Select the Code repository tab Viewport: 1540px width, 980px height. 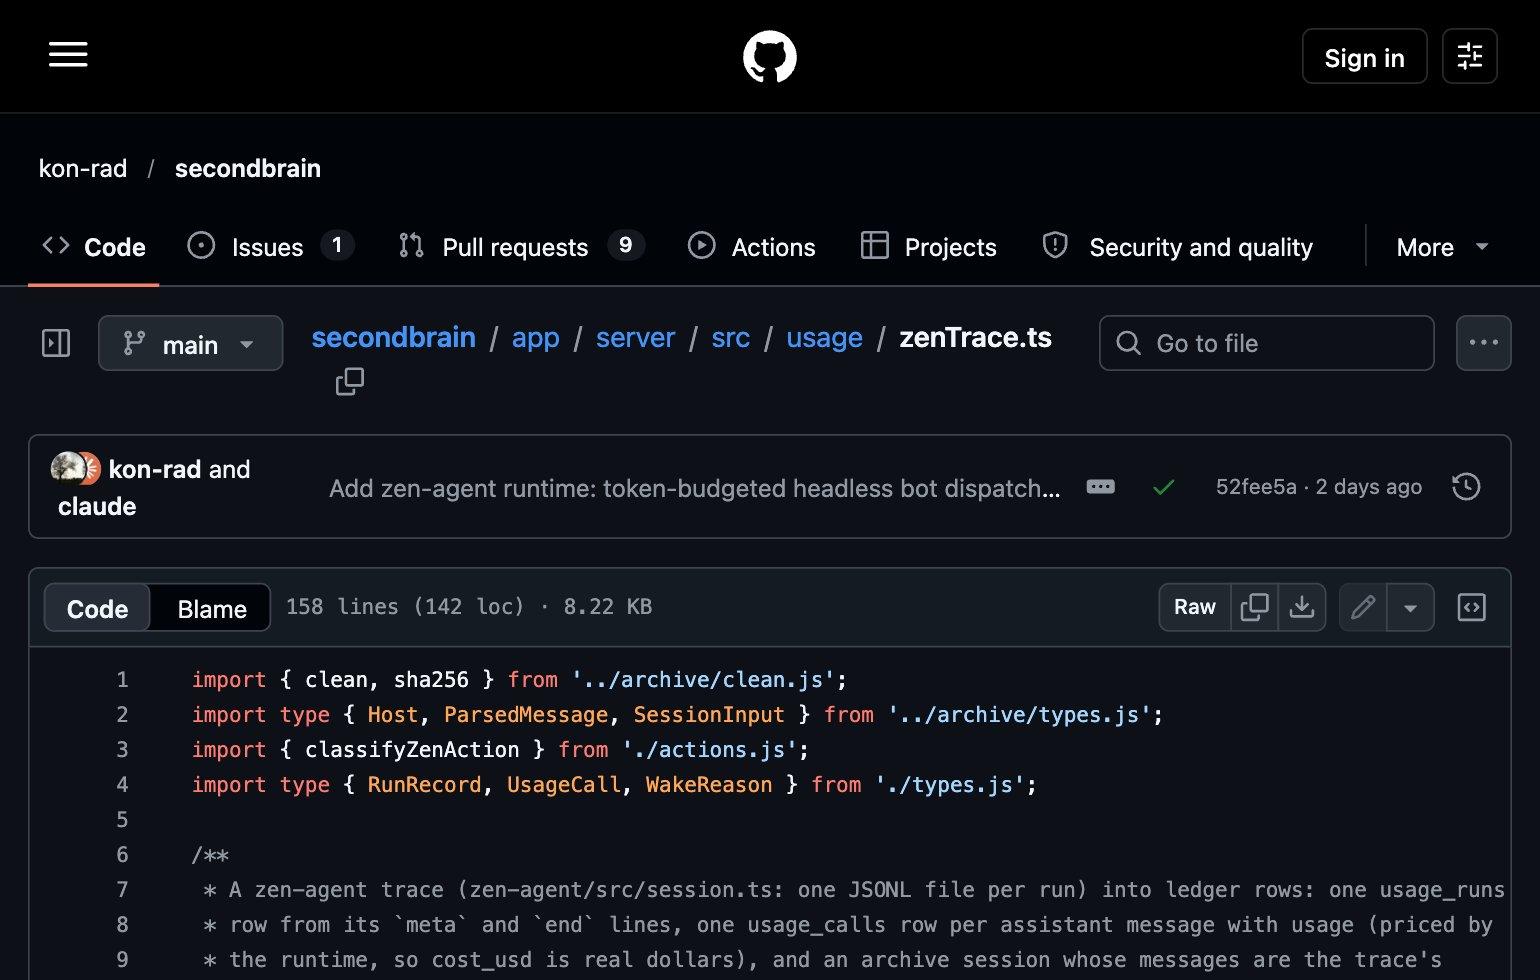[94, 246]
